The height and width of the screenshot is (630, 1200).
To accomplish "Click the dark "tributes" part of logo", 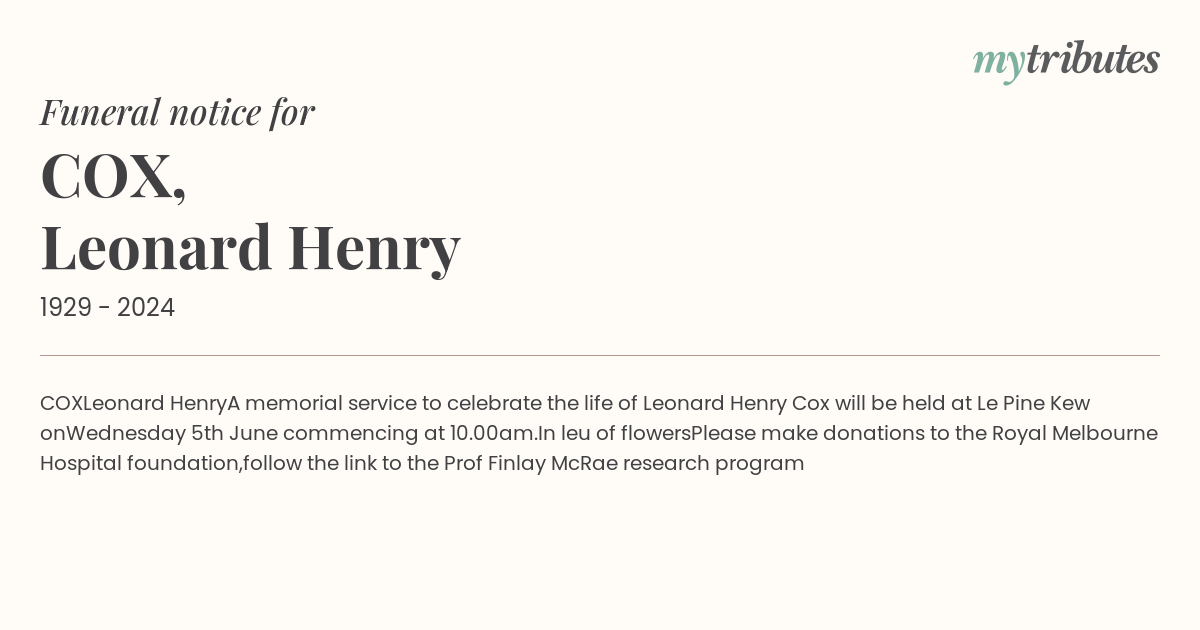I will click(1093, 60).
